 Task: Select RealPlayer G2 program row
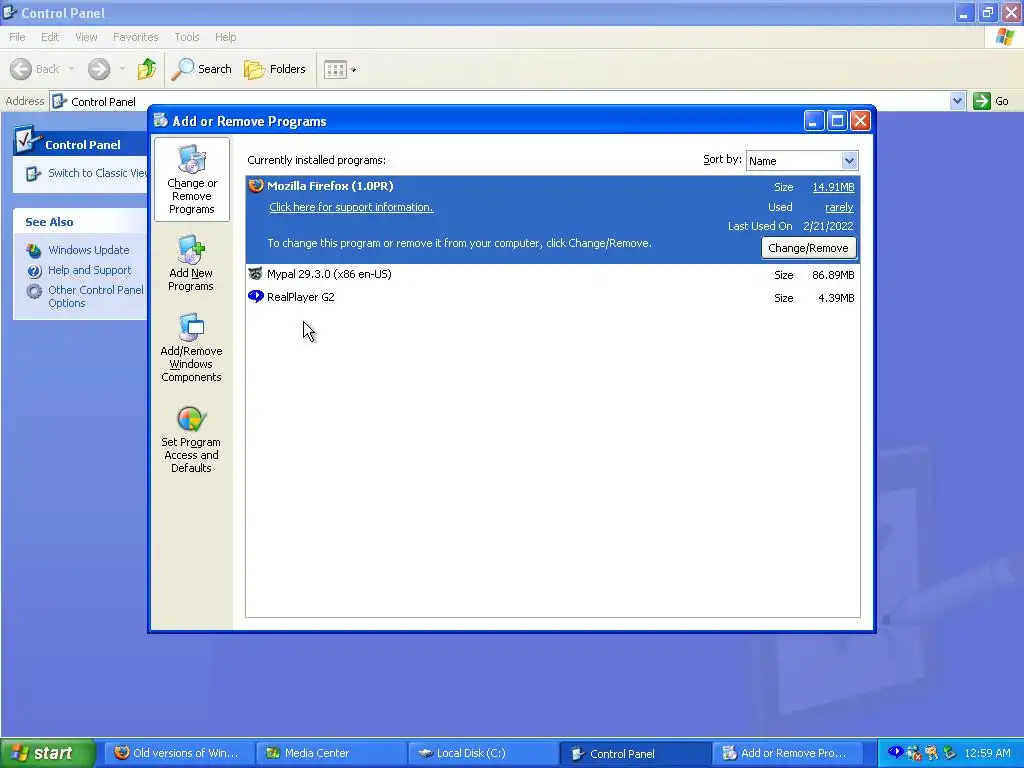point(552,297)
